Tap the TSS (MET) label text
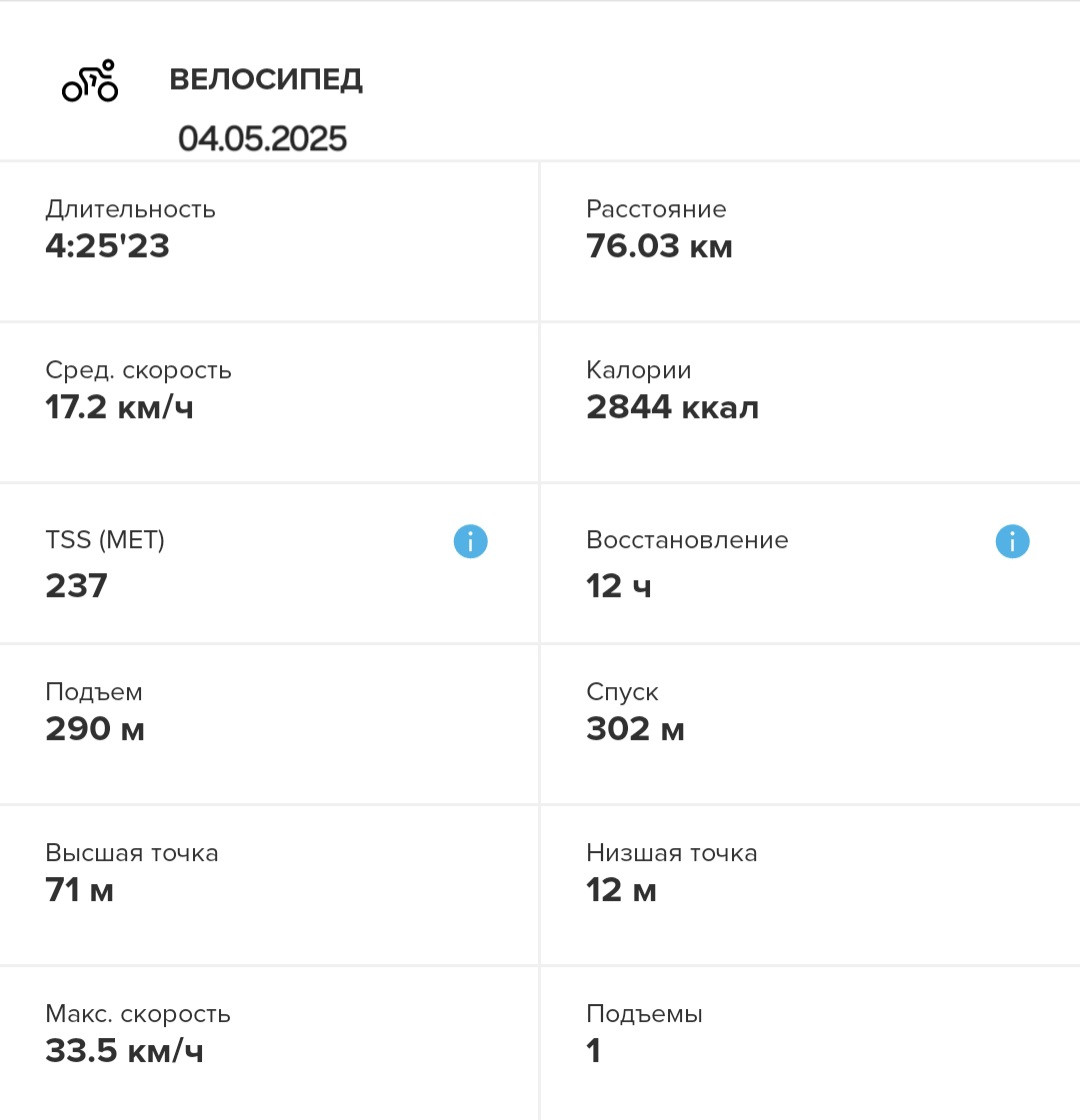Screen dimensions: 1080x1120 pyautogui.click(x=105, y=539)
